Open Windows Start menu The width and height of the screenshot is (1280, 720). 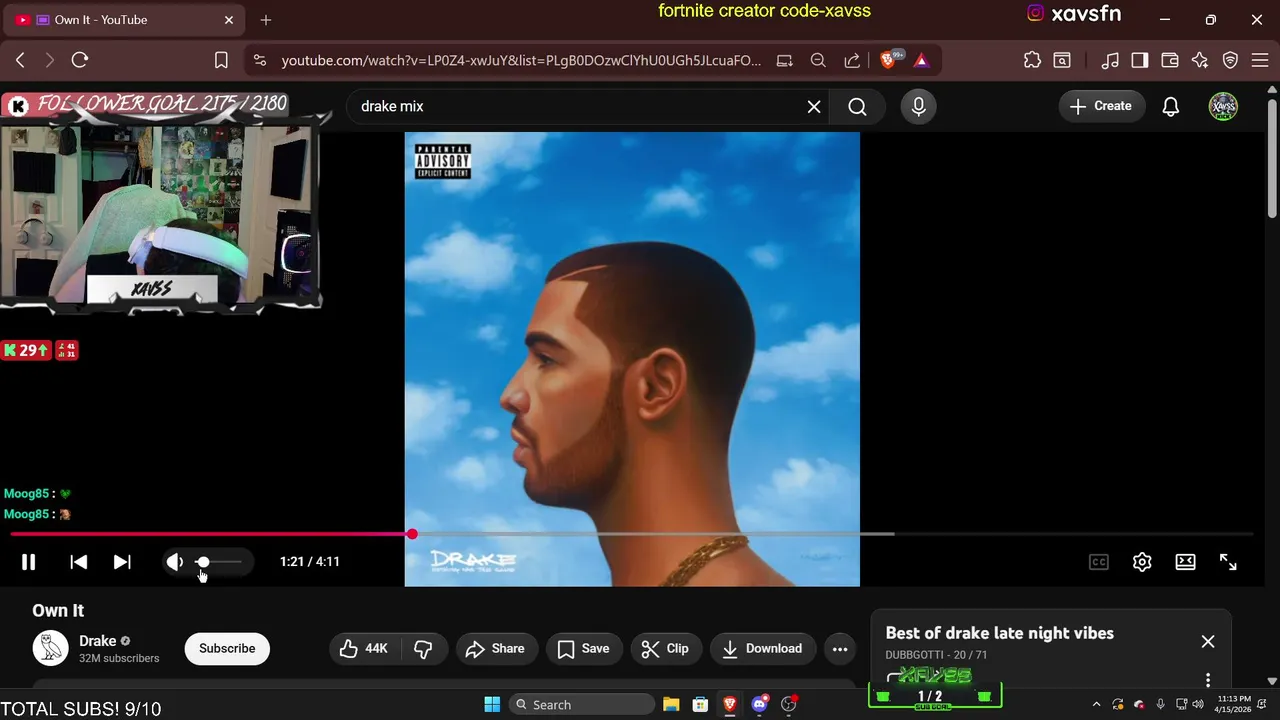(x=492, y=705)
